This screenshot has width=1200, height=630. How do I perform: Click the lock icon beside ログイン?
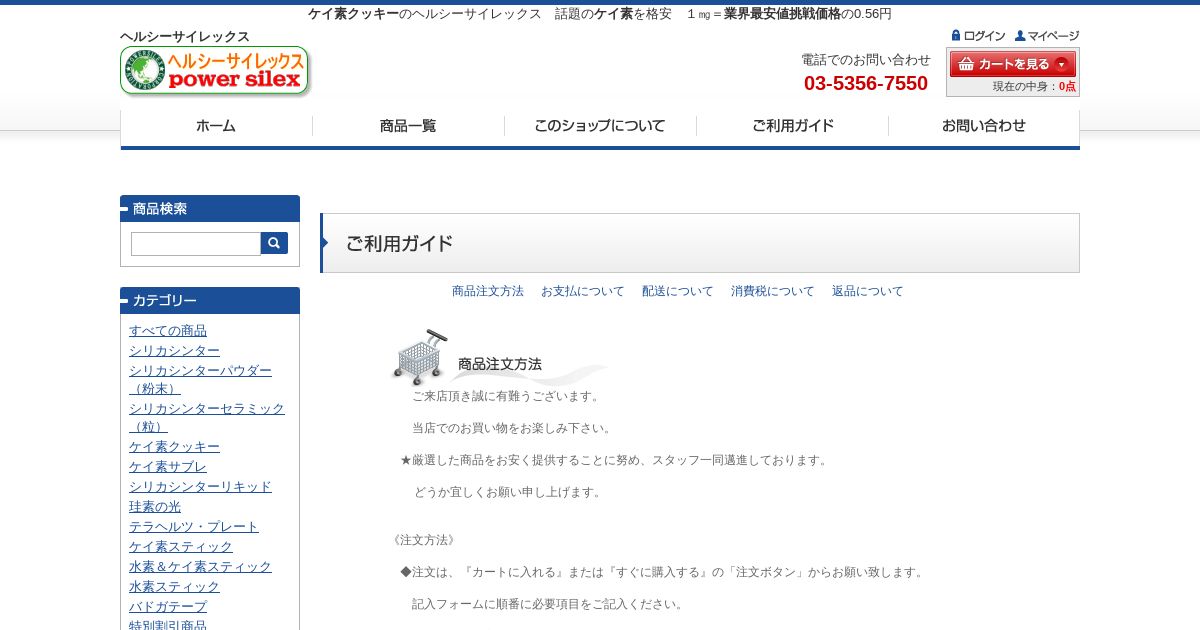(956, 35)
